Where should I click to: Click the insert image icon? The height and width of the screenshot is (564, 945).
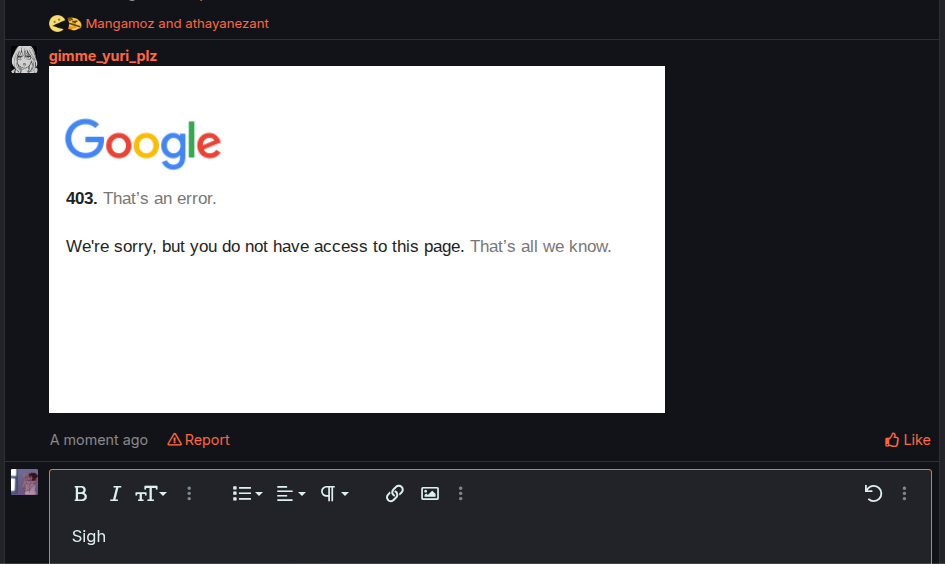coord(430,493)
